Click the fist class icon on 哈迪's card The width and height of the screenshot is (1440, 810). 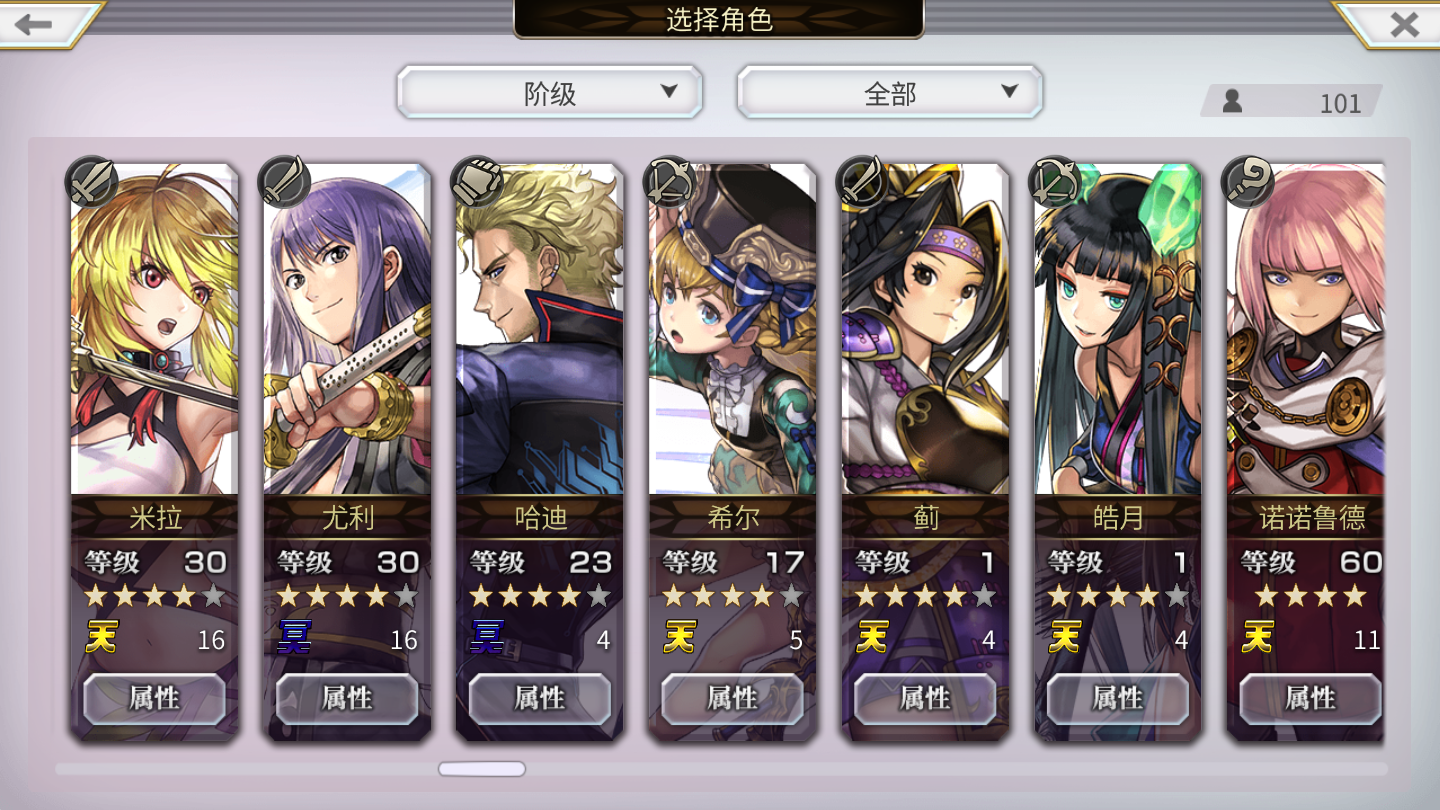click(477, 182)
